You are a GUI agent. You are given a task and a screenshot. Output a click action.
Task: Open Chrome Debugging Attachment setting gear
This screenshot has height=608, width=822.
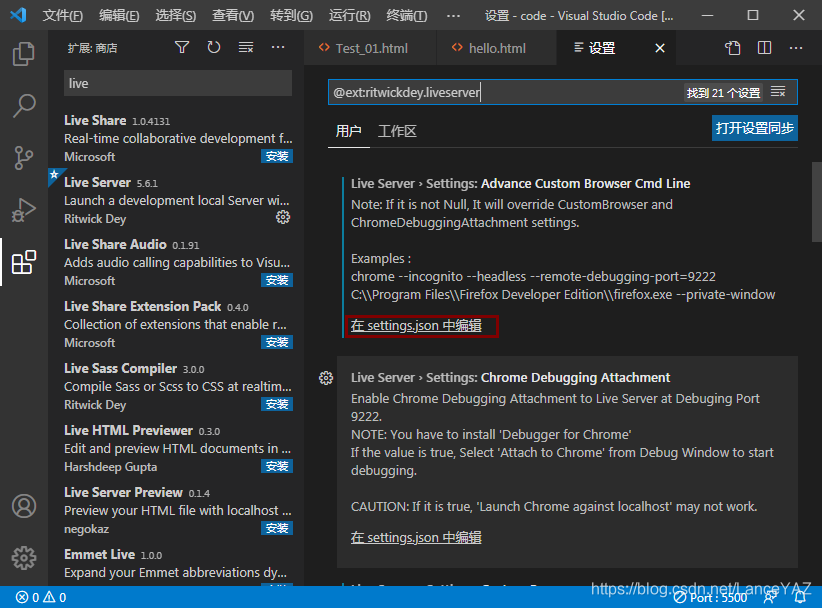point(326,378)
